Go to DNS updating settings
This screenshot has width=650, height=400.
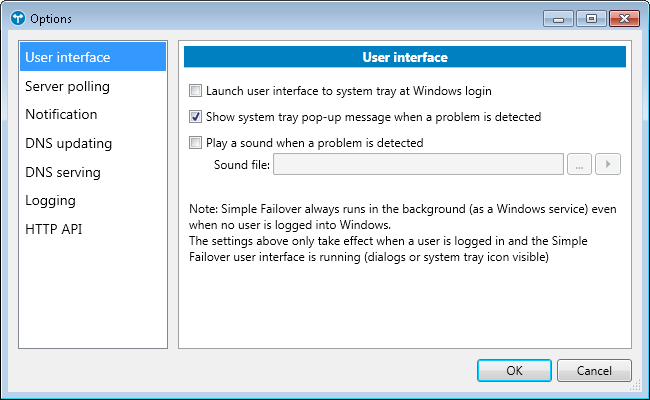tap(69, 143)
